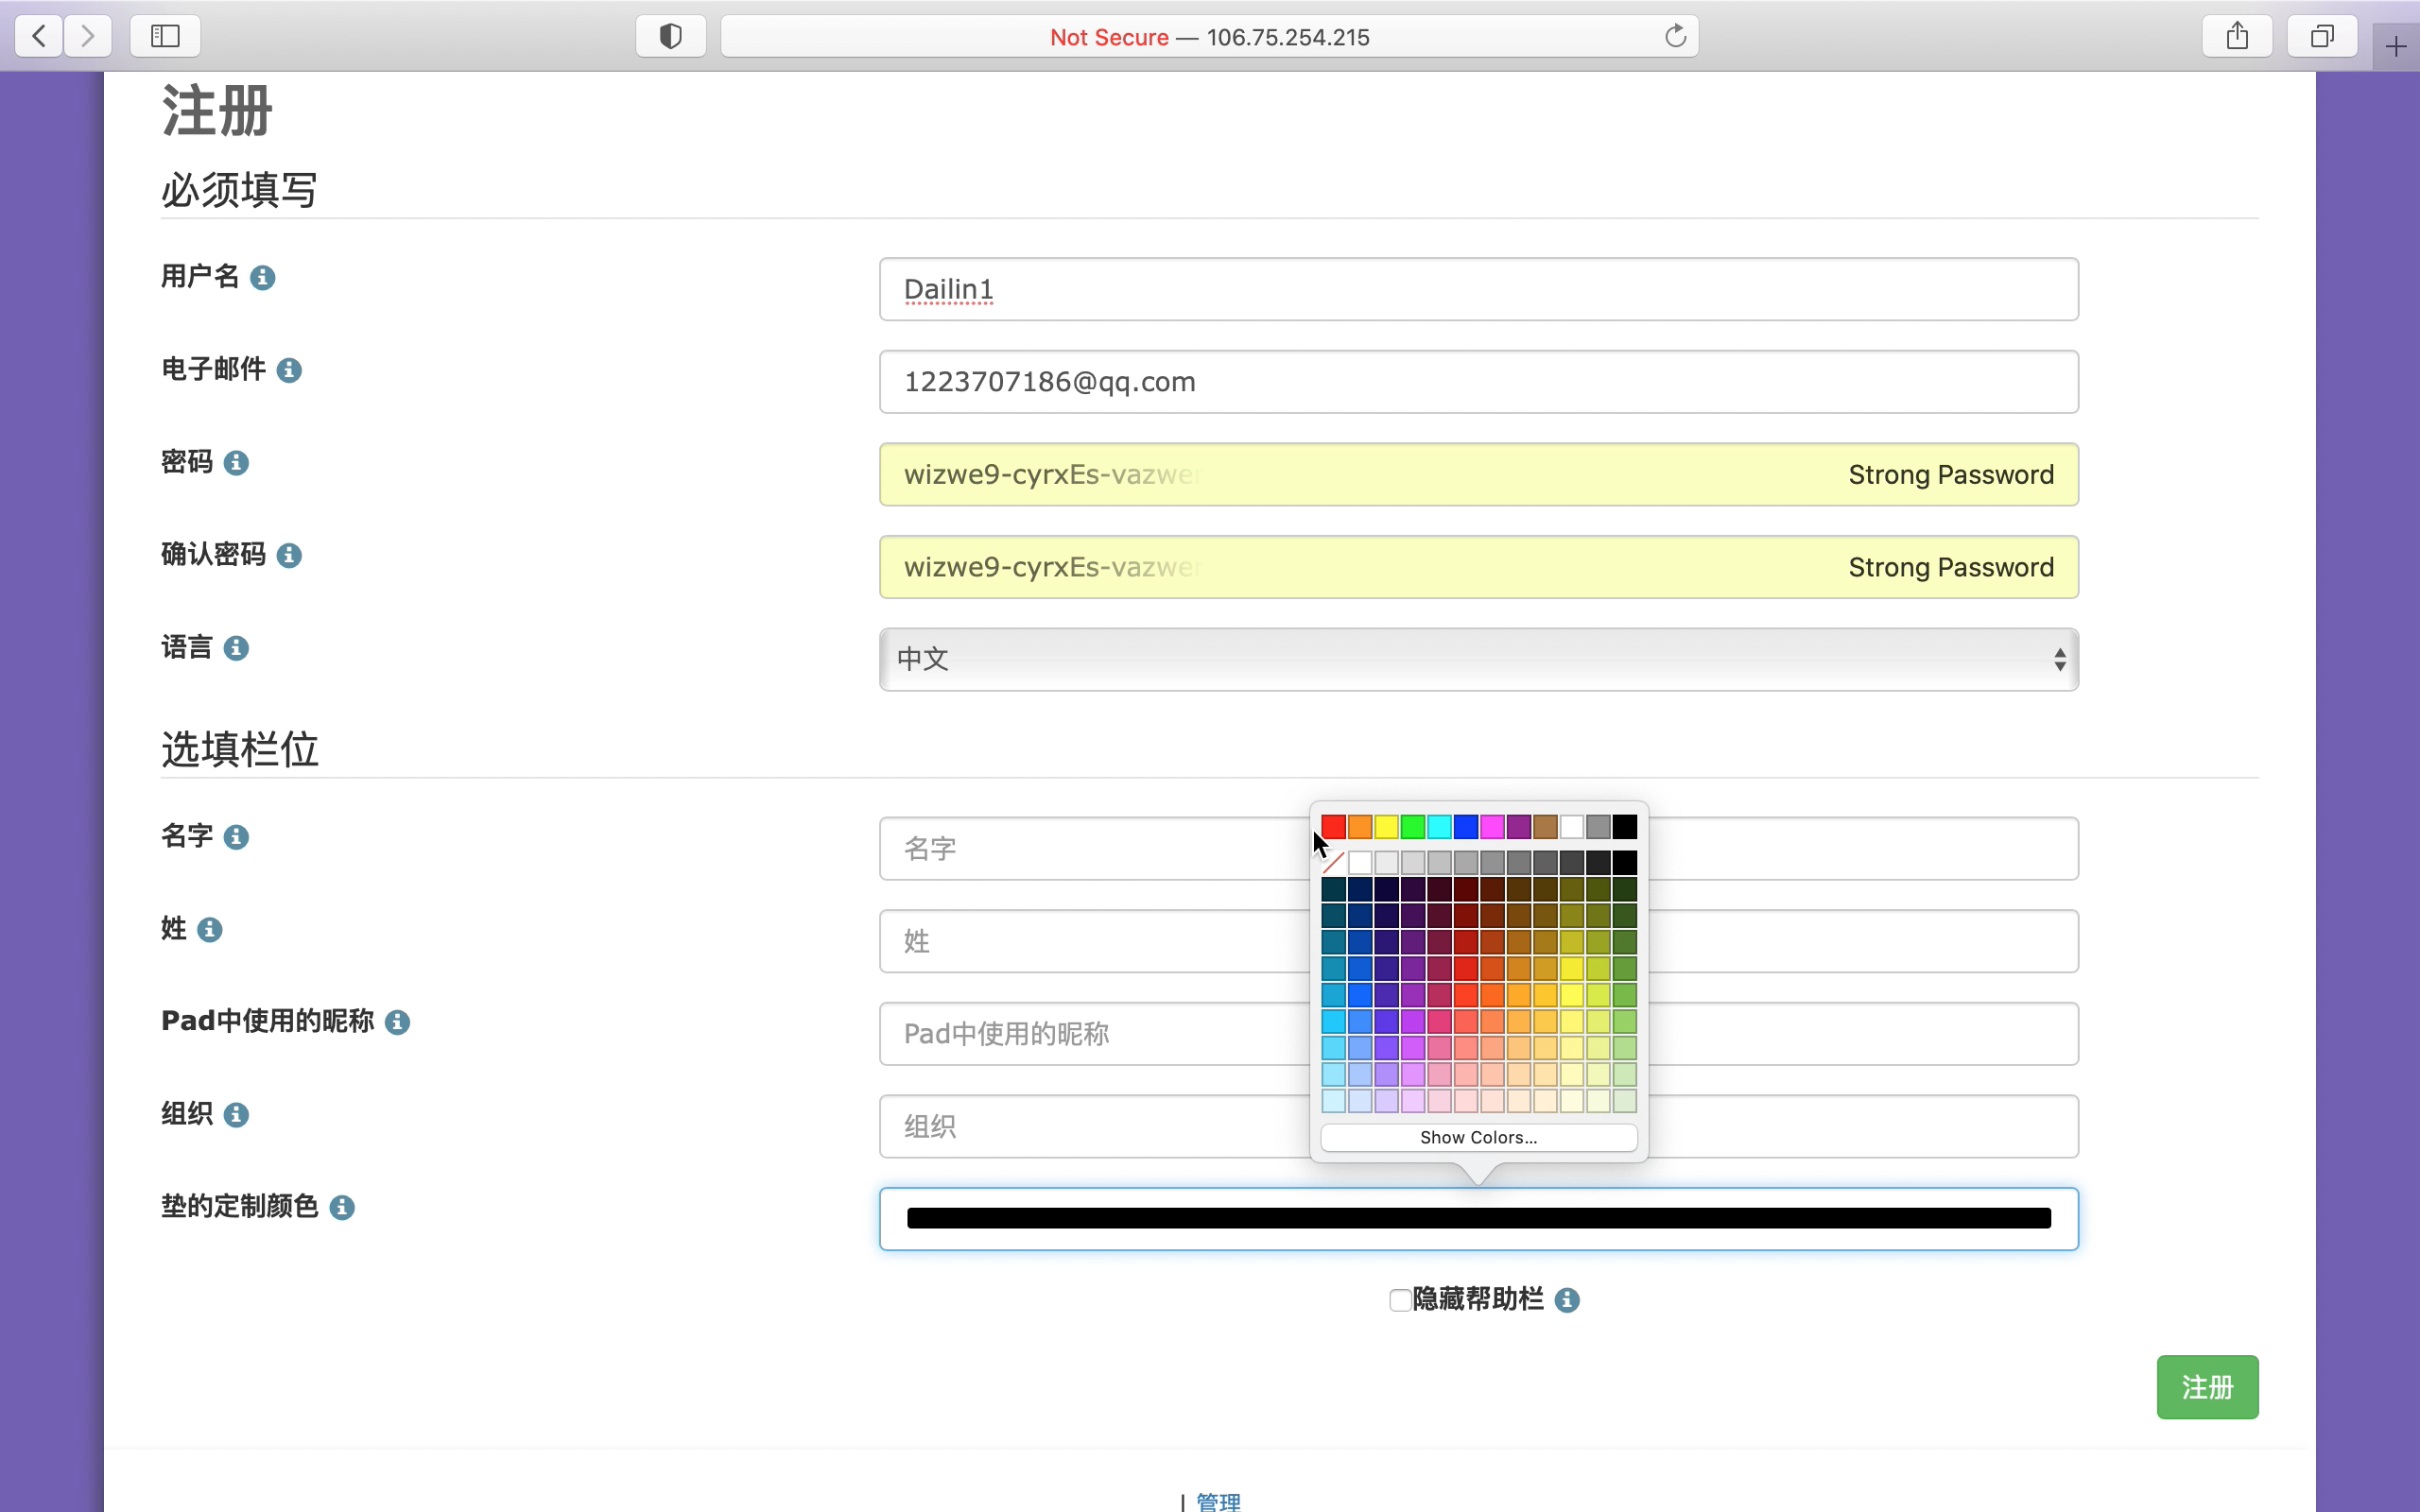
Task: Tick the 隐藏帮助栏 checkbox
Action: pyautogui.click(x=1400, y=1300)
